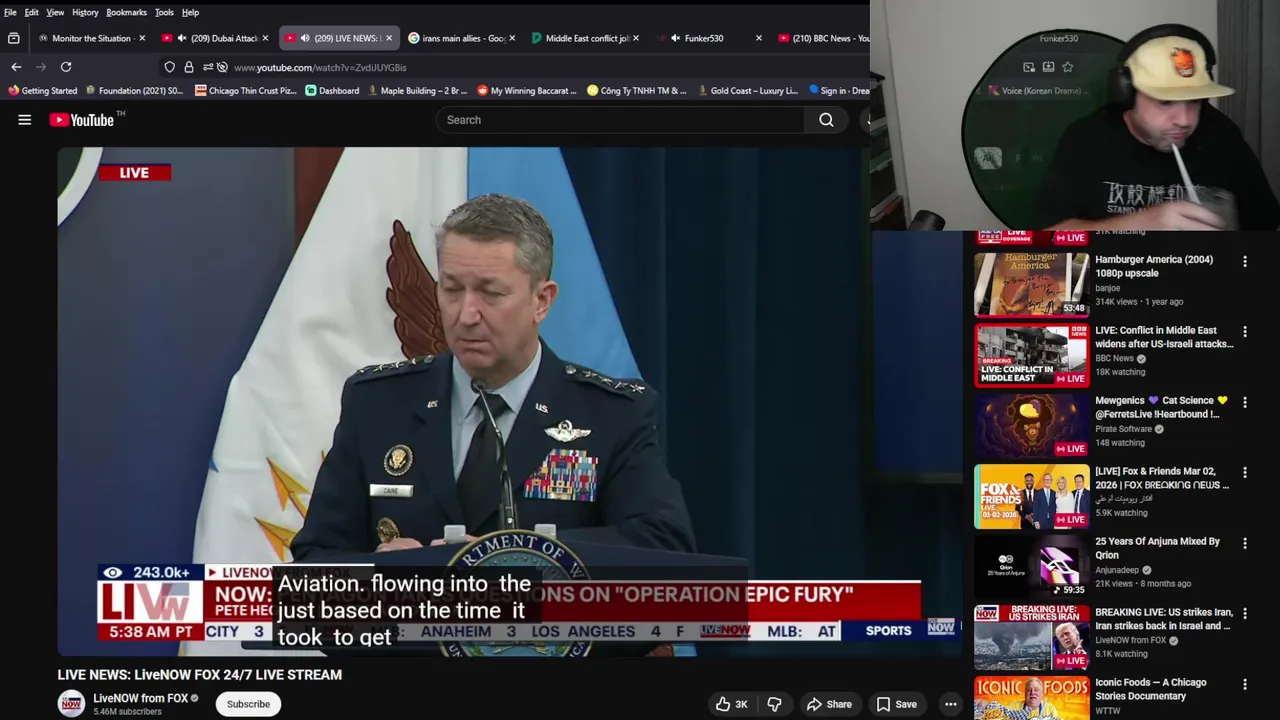Open options for Fox & Friends video
Viewport: 1280px width, 720px height.
(x=1245, y=473)
